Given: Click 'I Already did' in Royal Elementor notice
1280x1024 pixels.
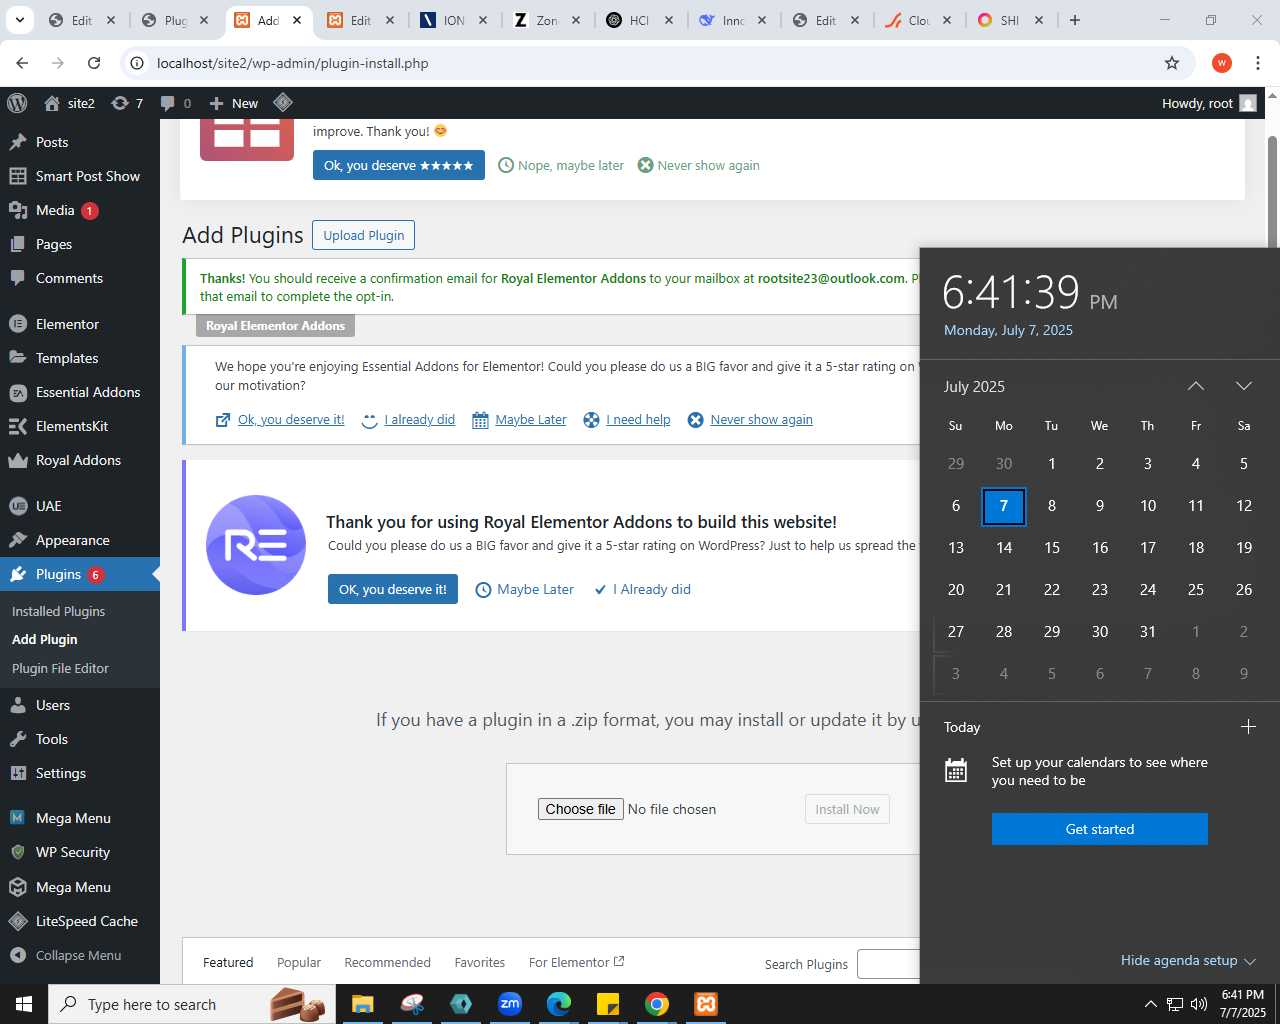Looking at the screenshot, I should click(x=642, y=589).
